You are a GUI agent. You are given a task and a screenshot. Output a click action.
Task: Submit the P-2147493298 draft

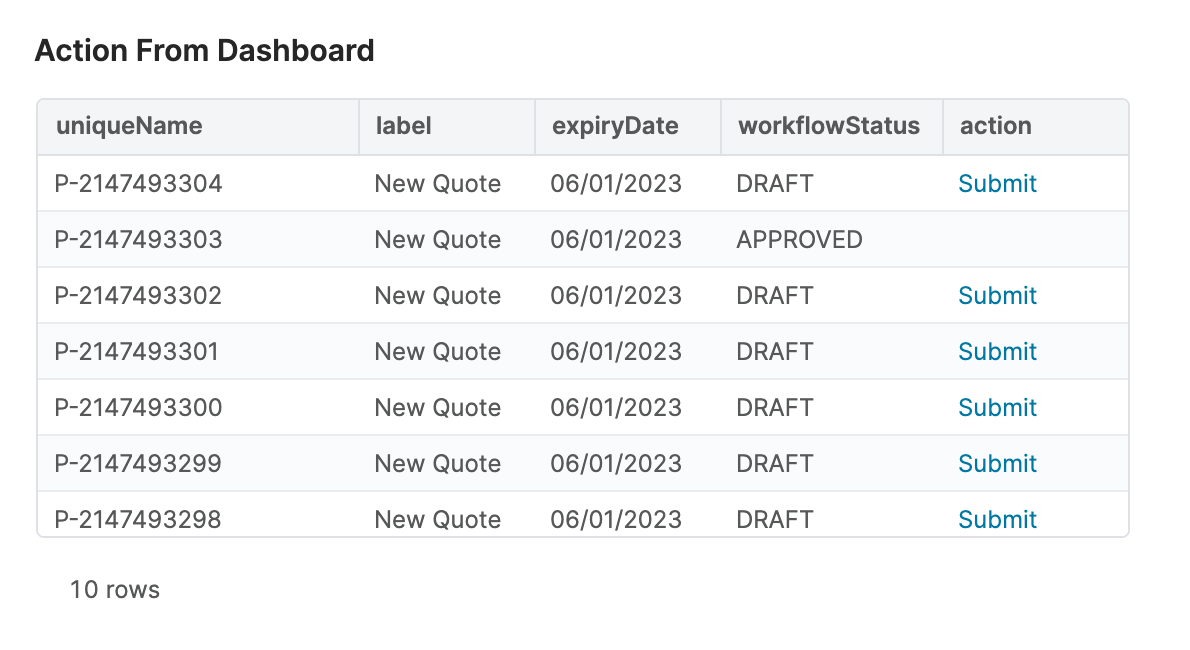coord(997,519)
